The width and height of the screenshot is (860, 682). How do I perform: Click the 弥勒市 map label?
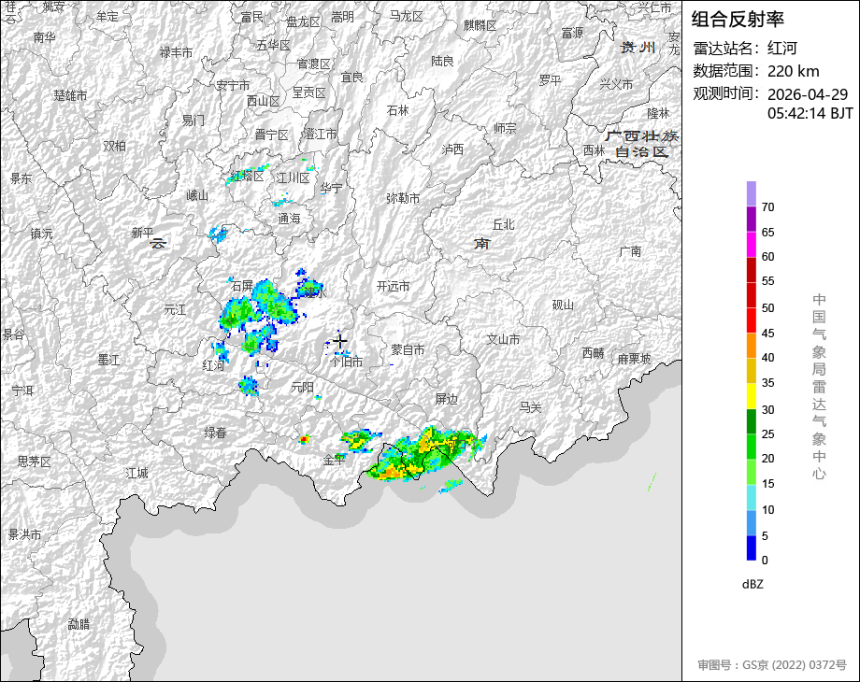pos(403,198)
